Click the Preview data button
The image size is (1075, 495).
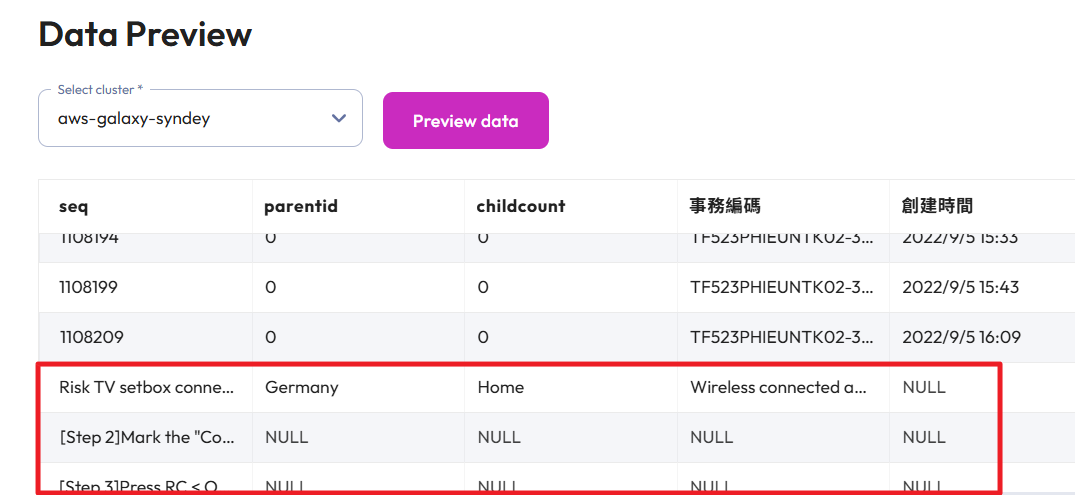click(466, 121)
